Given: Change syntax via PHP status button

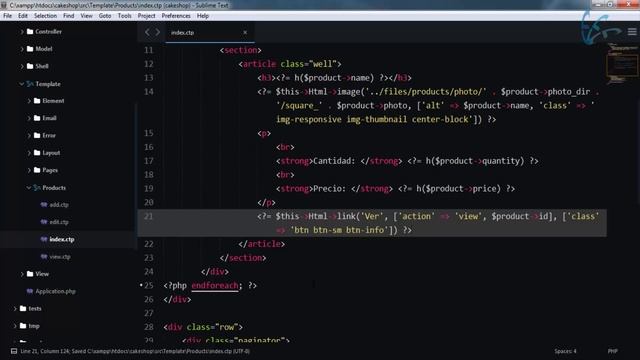Looking at the screenshot, I should [x=613, y=351].
